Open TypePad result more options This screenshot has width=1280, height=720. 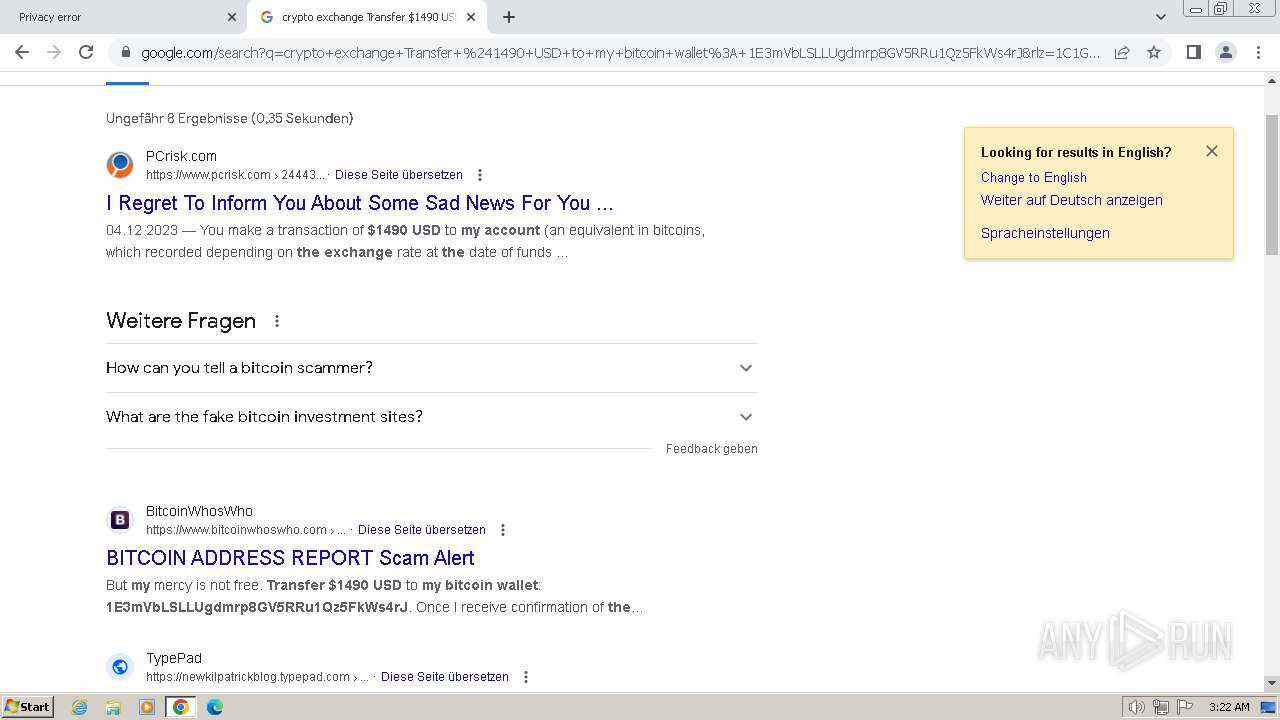pyautogui.click(x=526, y=677)
